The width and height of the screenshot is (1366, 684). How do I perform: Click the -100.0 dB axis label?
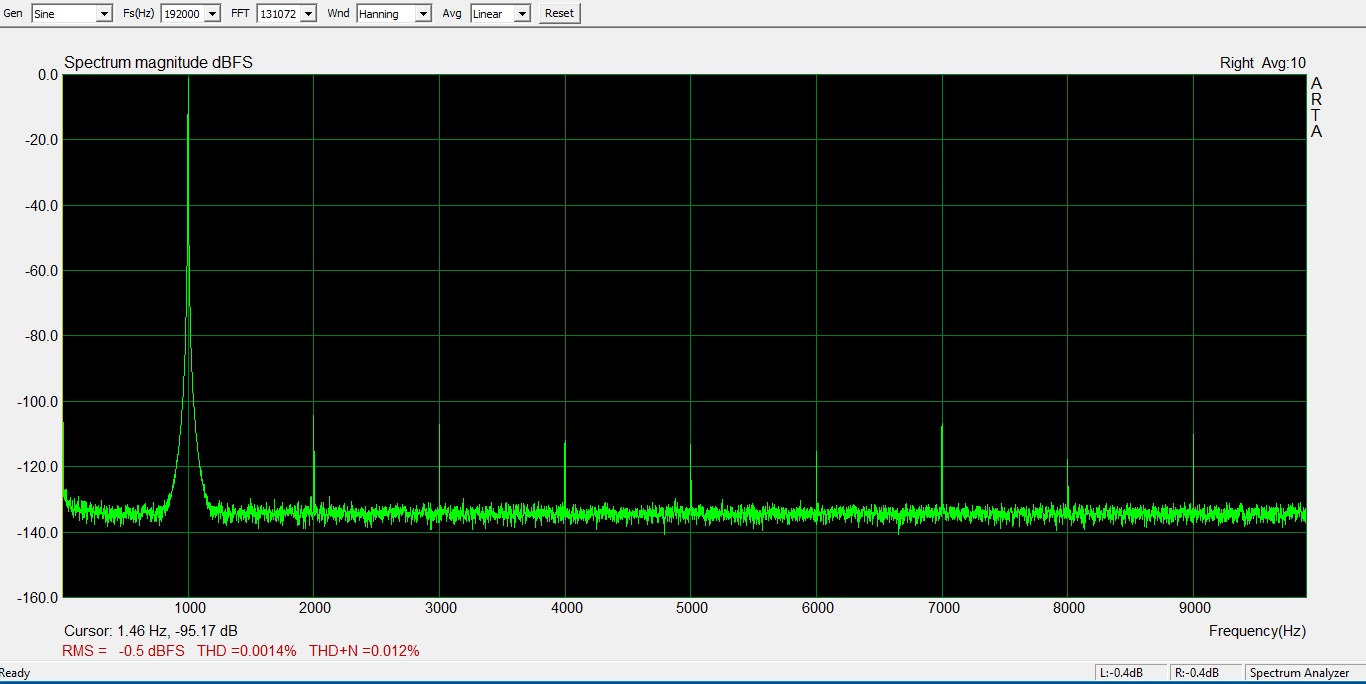tap(38, 402)
